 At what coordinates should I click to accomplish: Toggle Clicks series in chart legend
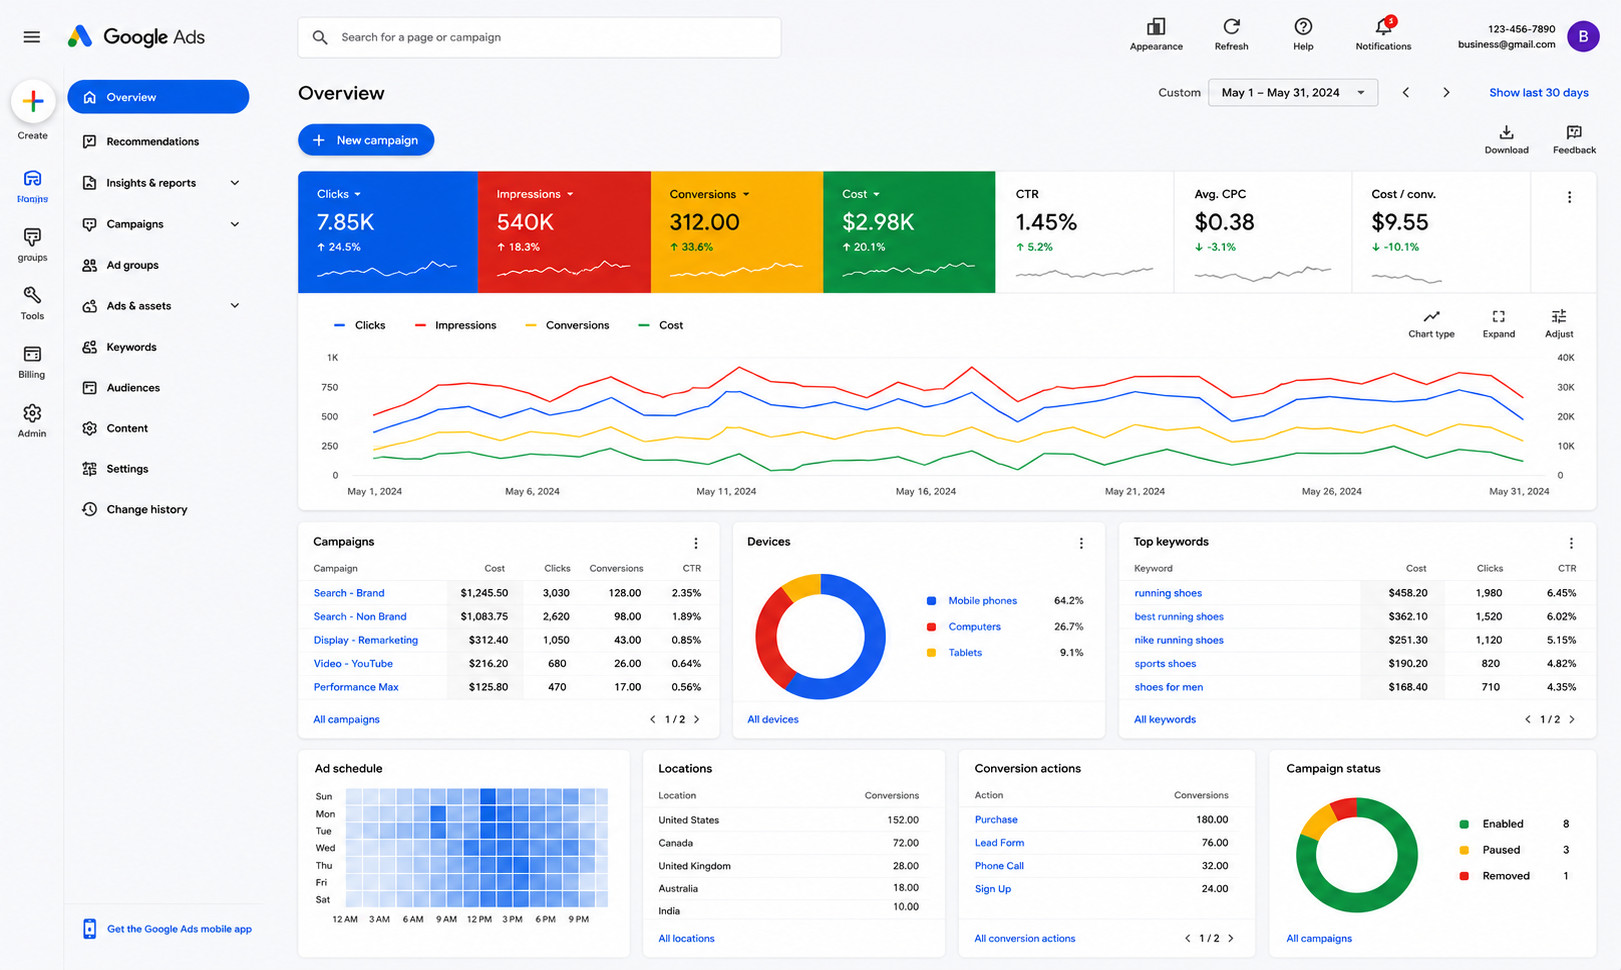tap(360, 325)
